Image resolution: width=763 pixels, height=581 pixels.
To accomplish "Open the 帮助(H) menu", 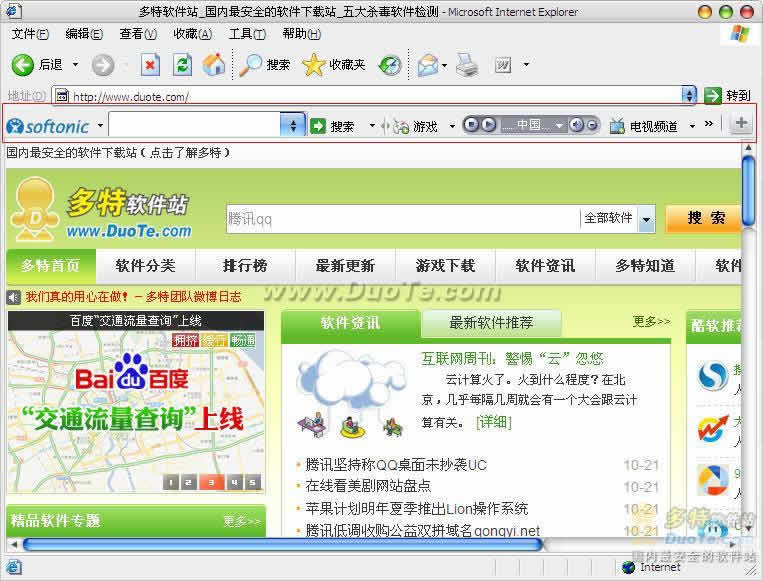I will coord(302,34).
